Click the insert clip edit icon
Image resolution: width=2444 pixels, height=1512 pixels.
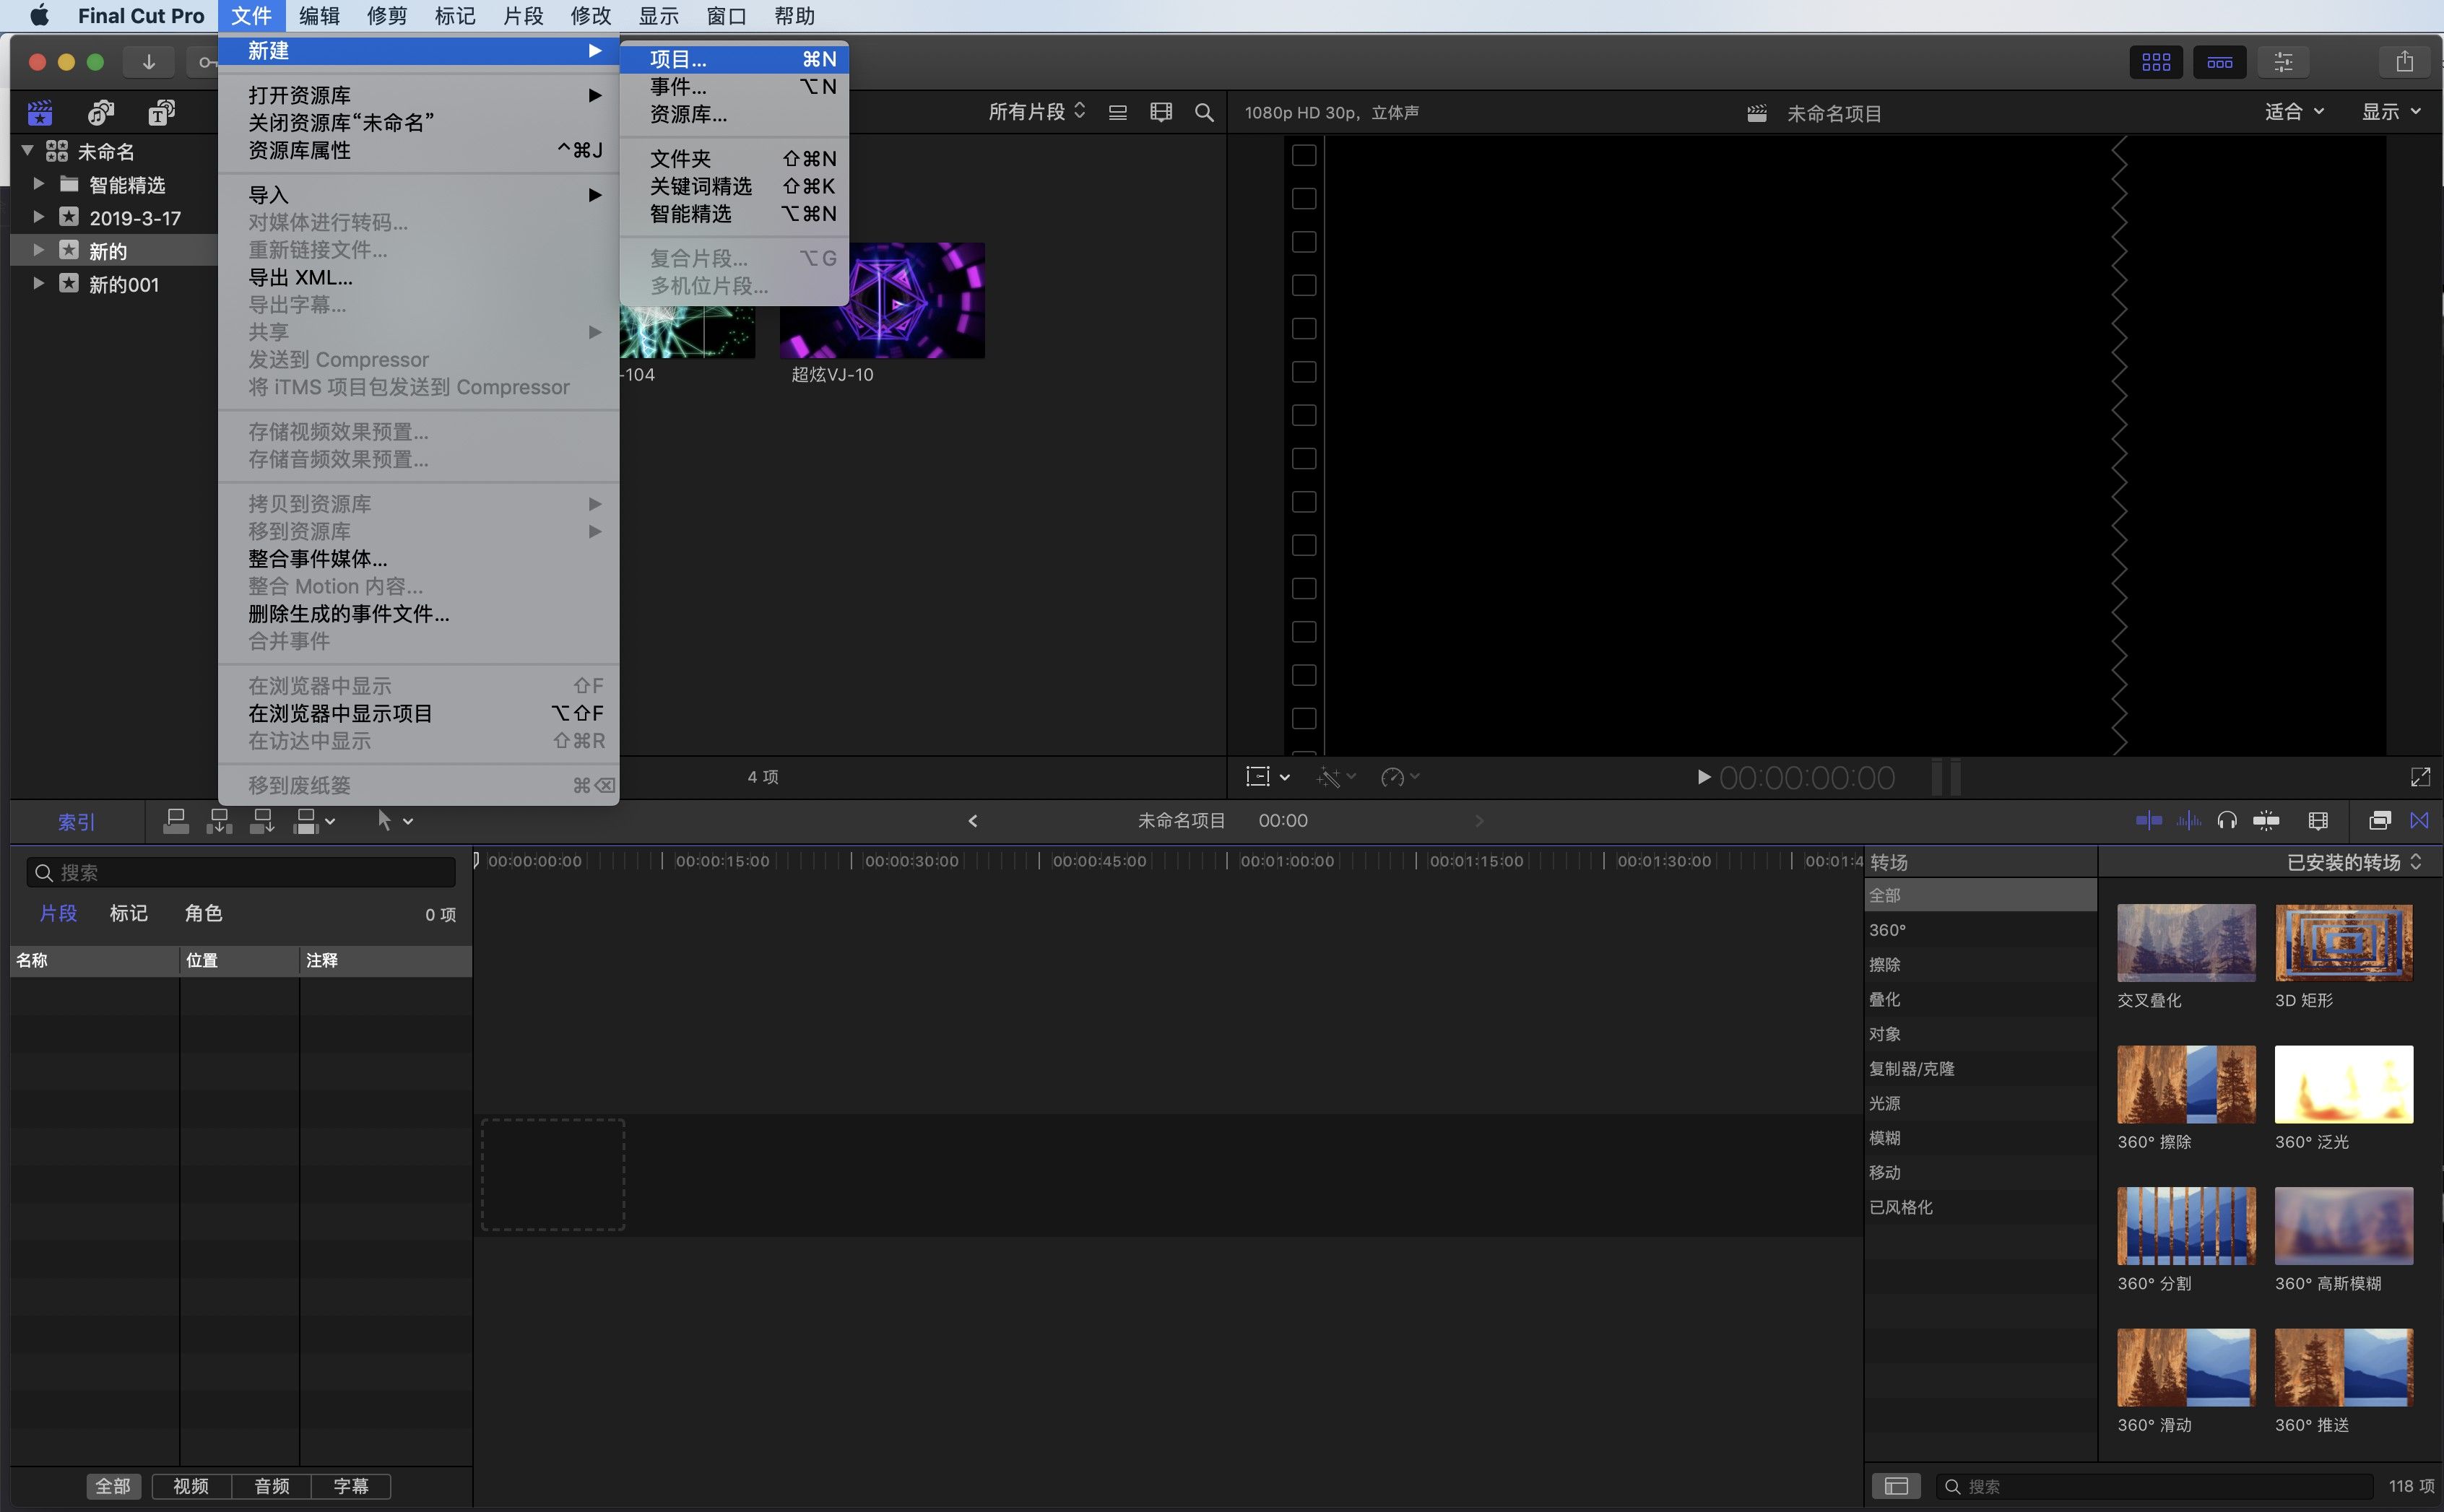point(219,821)
